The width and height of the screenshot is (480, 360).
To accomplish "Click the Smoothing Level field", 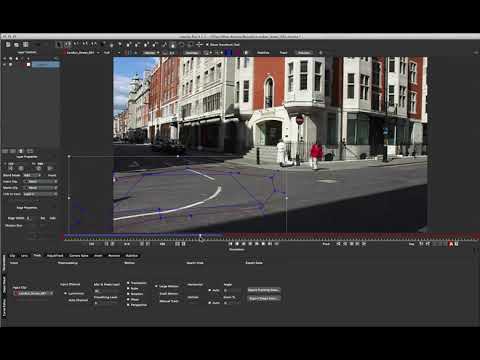I will pos(106,303).
